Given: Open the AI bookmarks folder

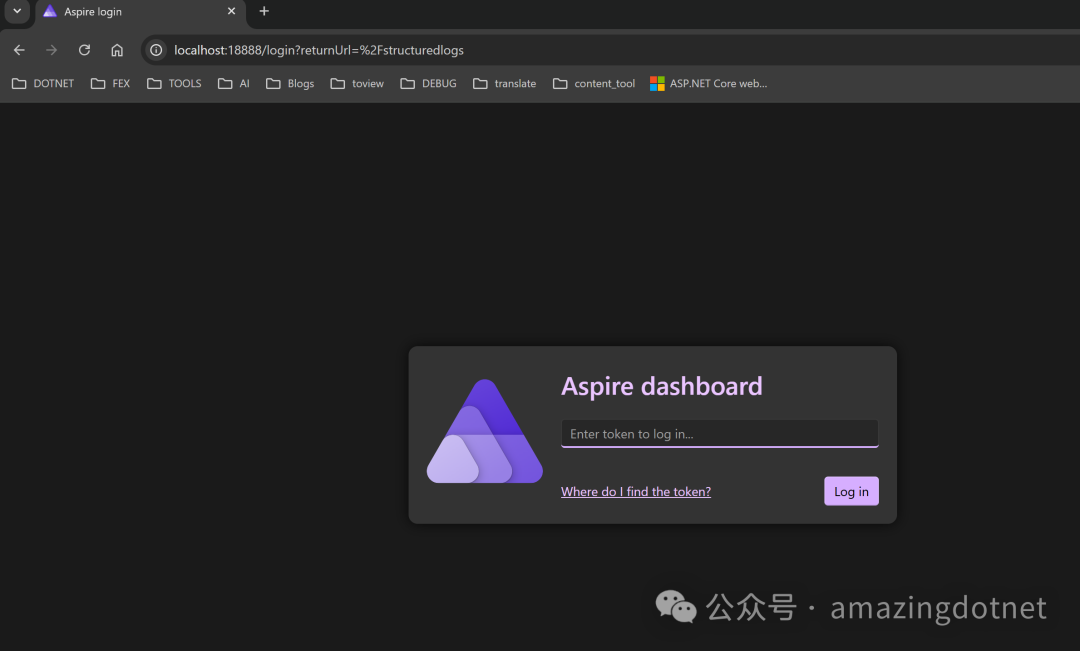Looking at the screenshot, I should pyautogui.click(x=233, y=83).
